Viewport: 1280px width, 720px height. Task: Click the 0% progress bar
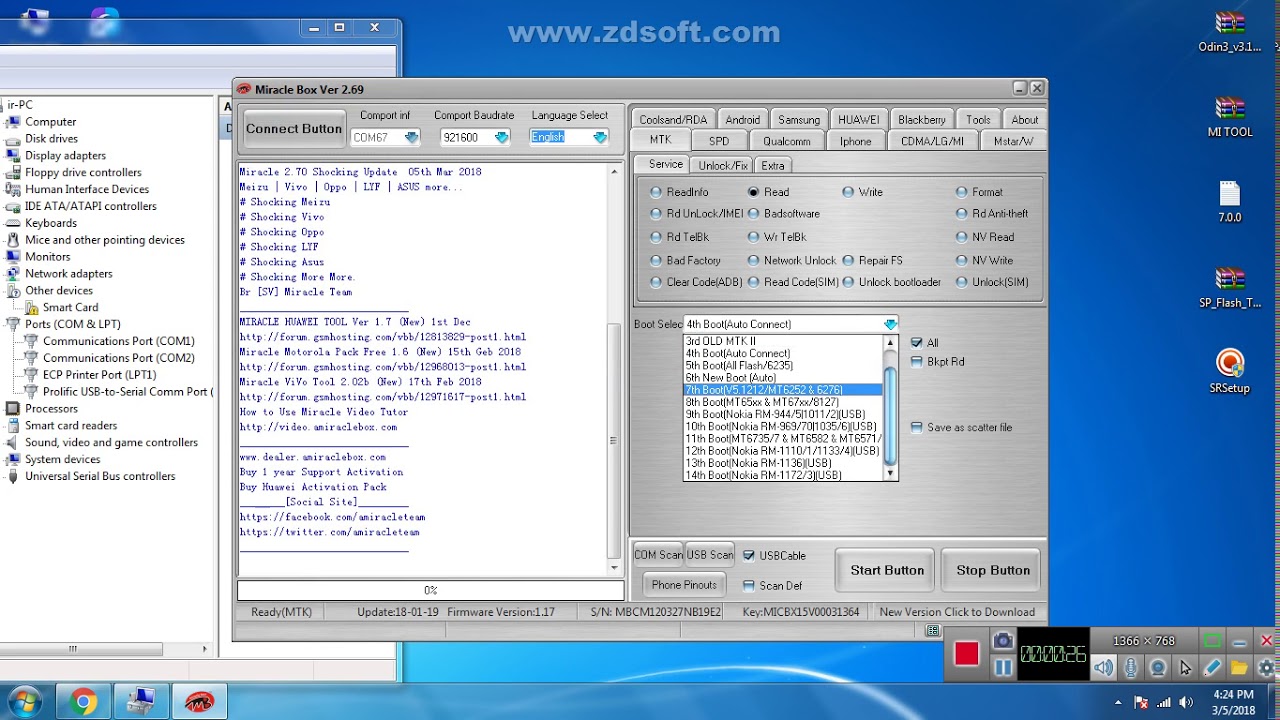pyautogui.click(x=431, y=591)
